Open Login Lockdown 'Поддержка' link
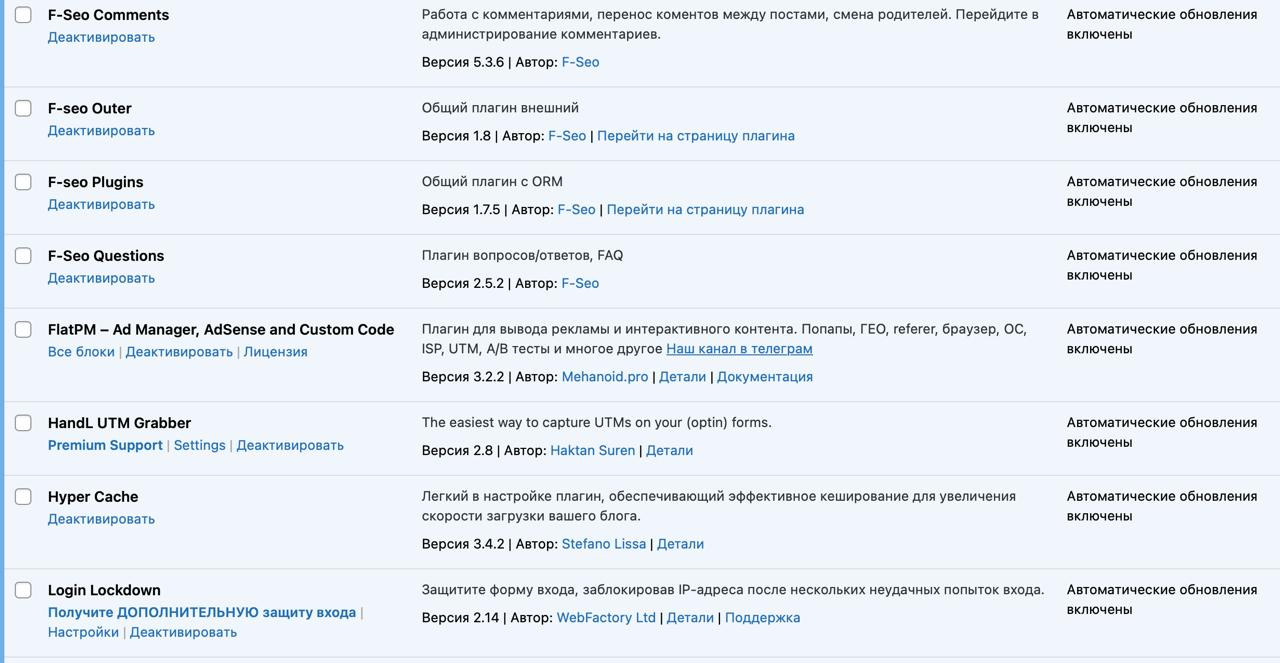Viewport: 1280px width, 663px height. (762, 618)
